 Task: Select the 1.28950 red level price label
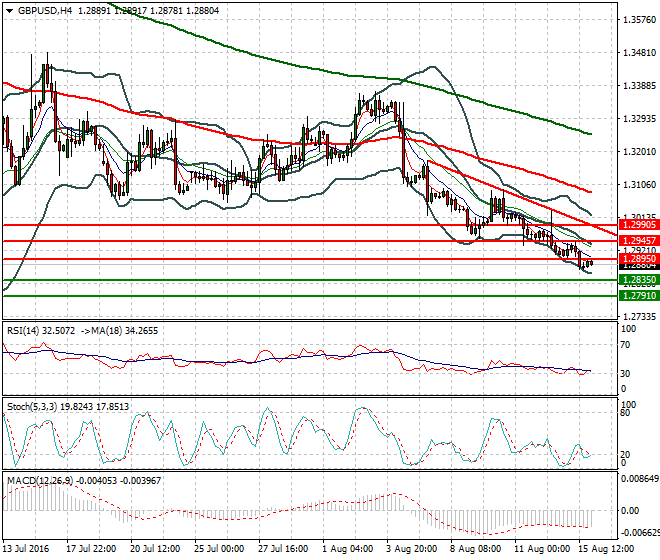click(x=639, y=259)
